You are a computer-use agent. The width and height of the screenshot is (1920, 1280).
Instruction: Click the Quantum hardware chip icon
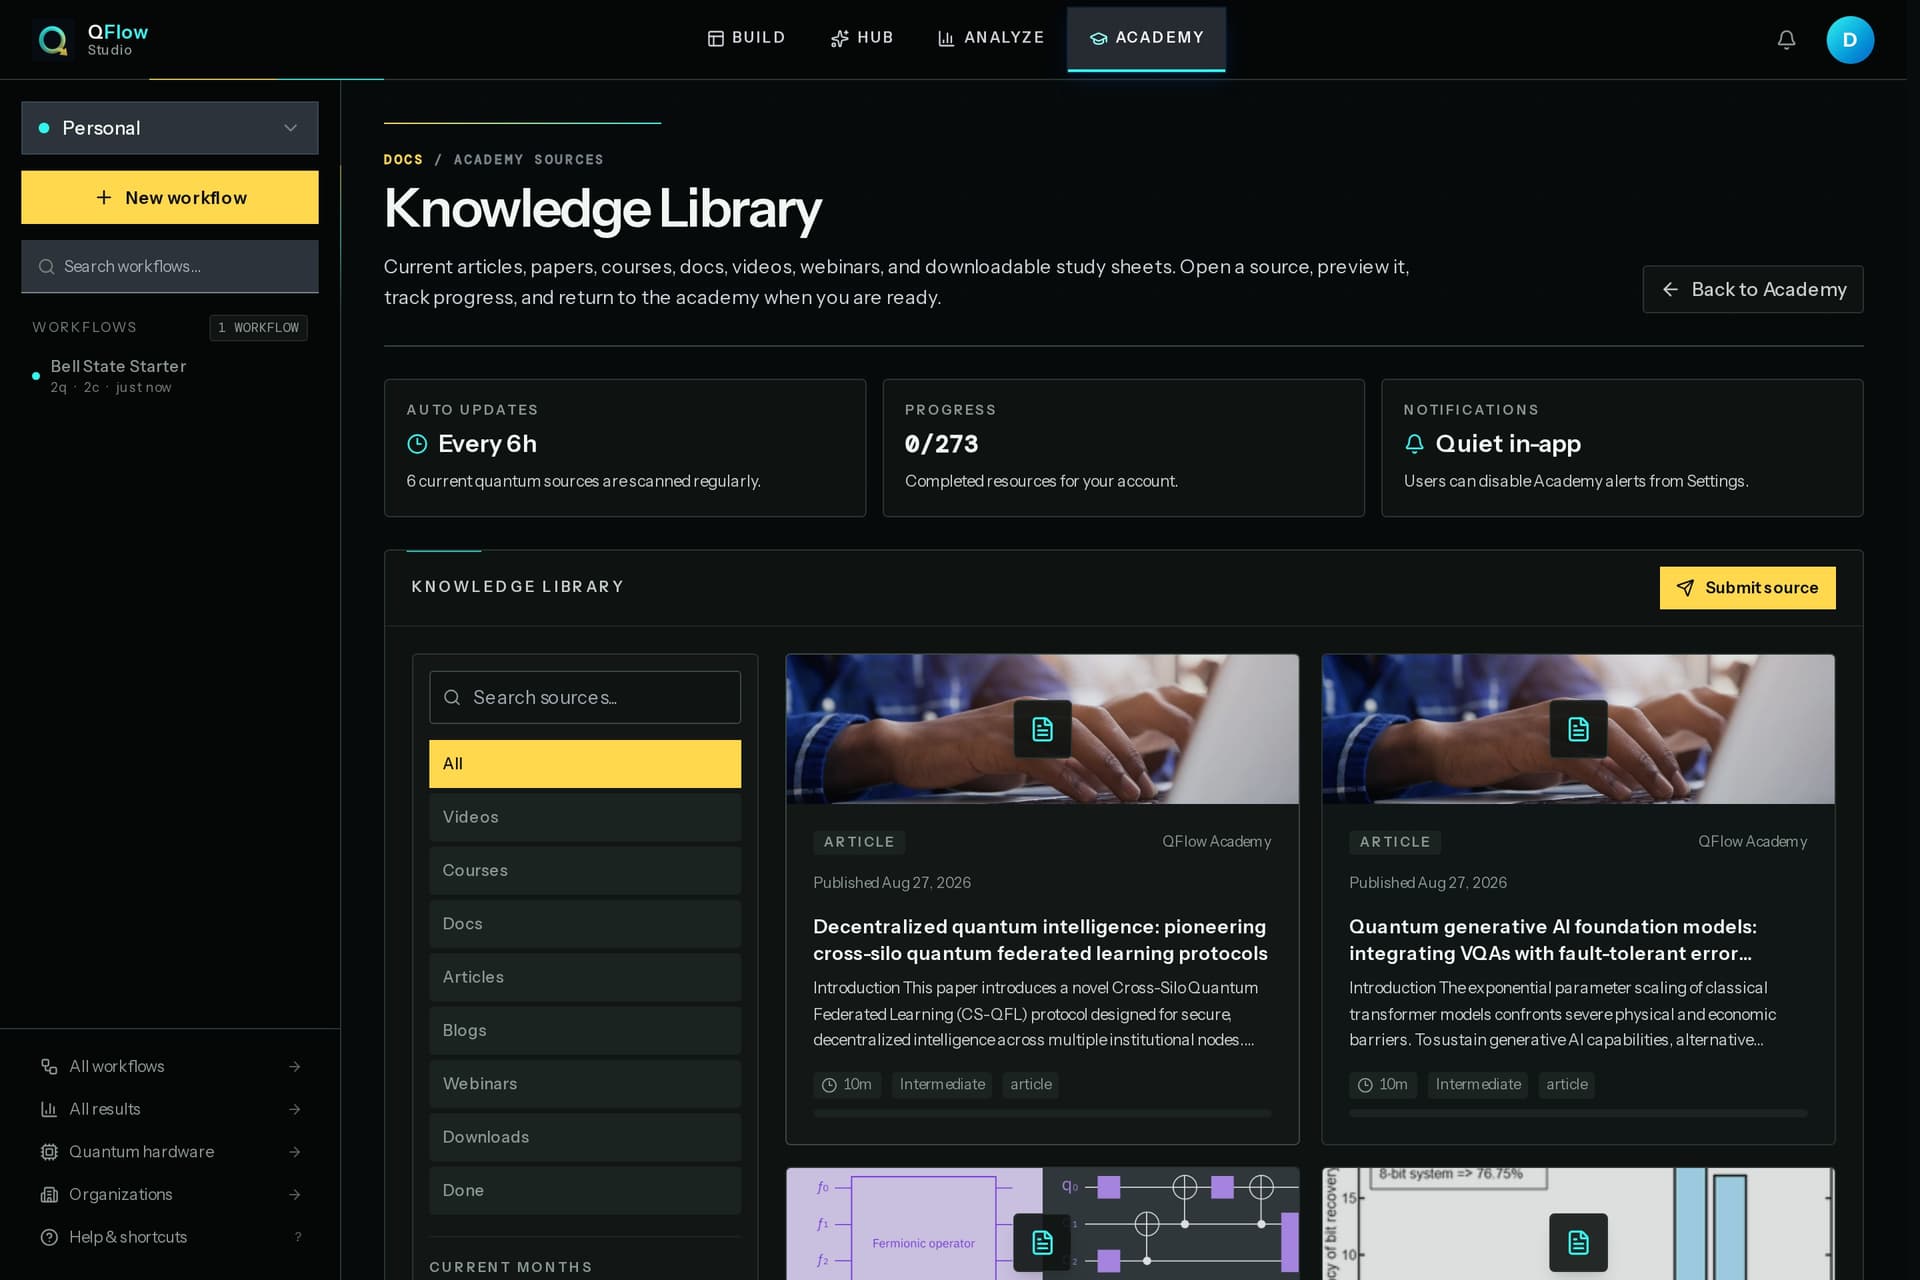coord(49,1152)
